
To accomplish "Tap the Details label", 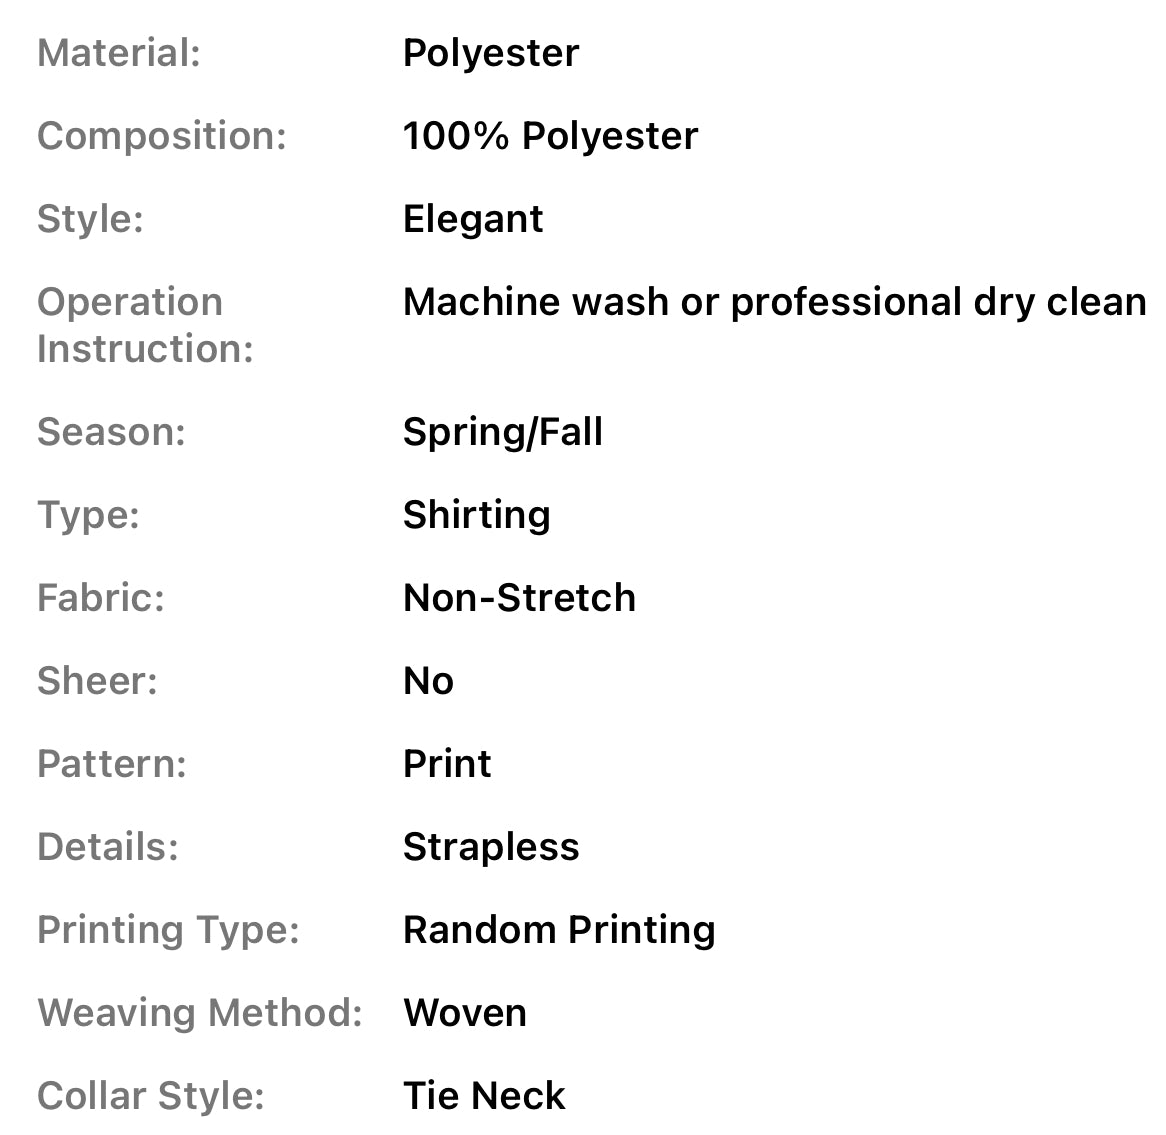I will (x=107, y=847).
